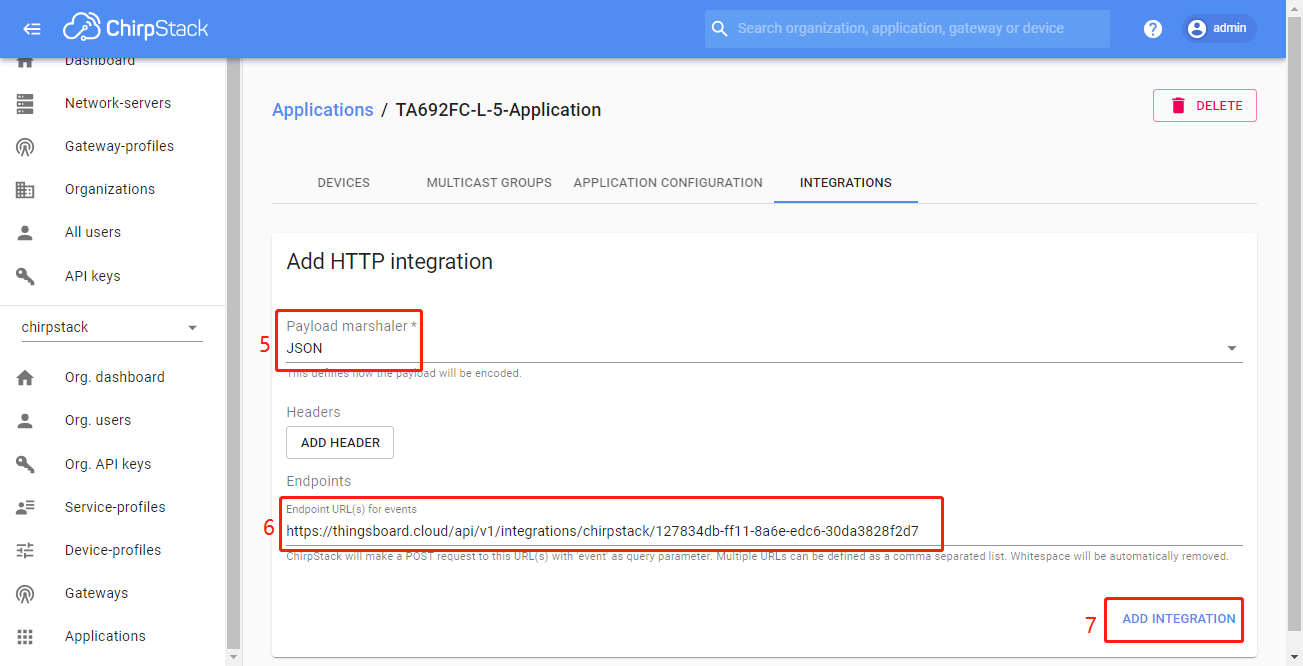Screen dimensions: 1303x666
Task: Click the Org. API keys key icon
Action: [x=25, y=464]
